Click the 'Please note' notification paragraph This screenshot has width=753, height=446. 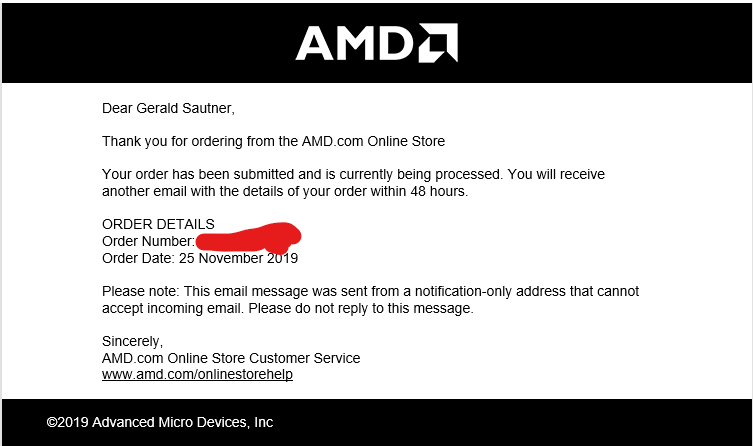370,300
